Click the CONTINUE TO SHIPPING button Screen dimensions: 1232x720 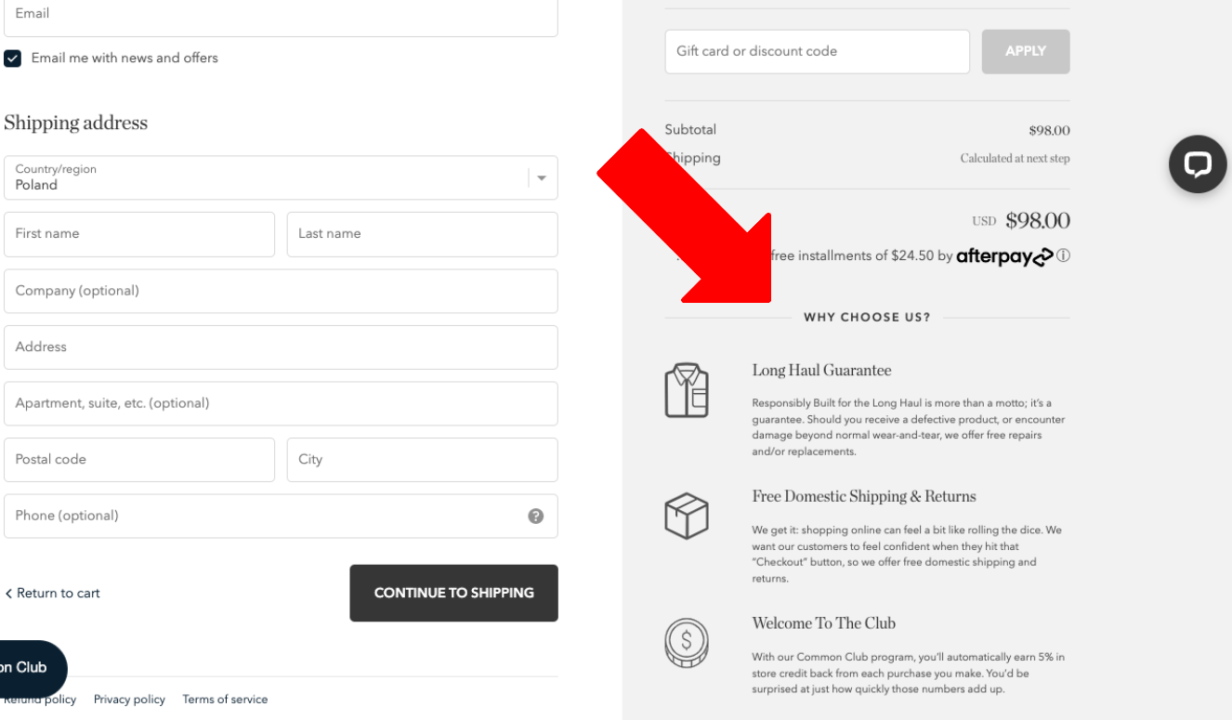tap(453, 593)
